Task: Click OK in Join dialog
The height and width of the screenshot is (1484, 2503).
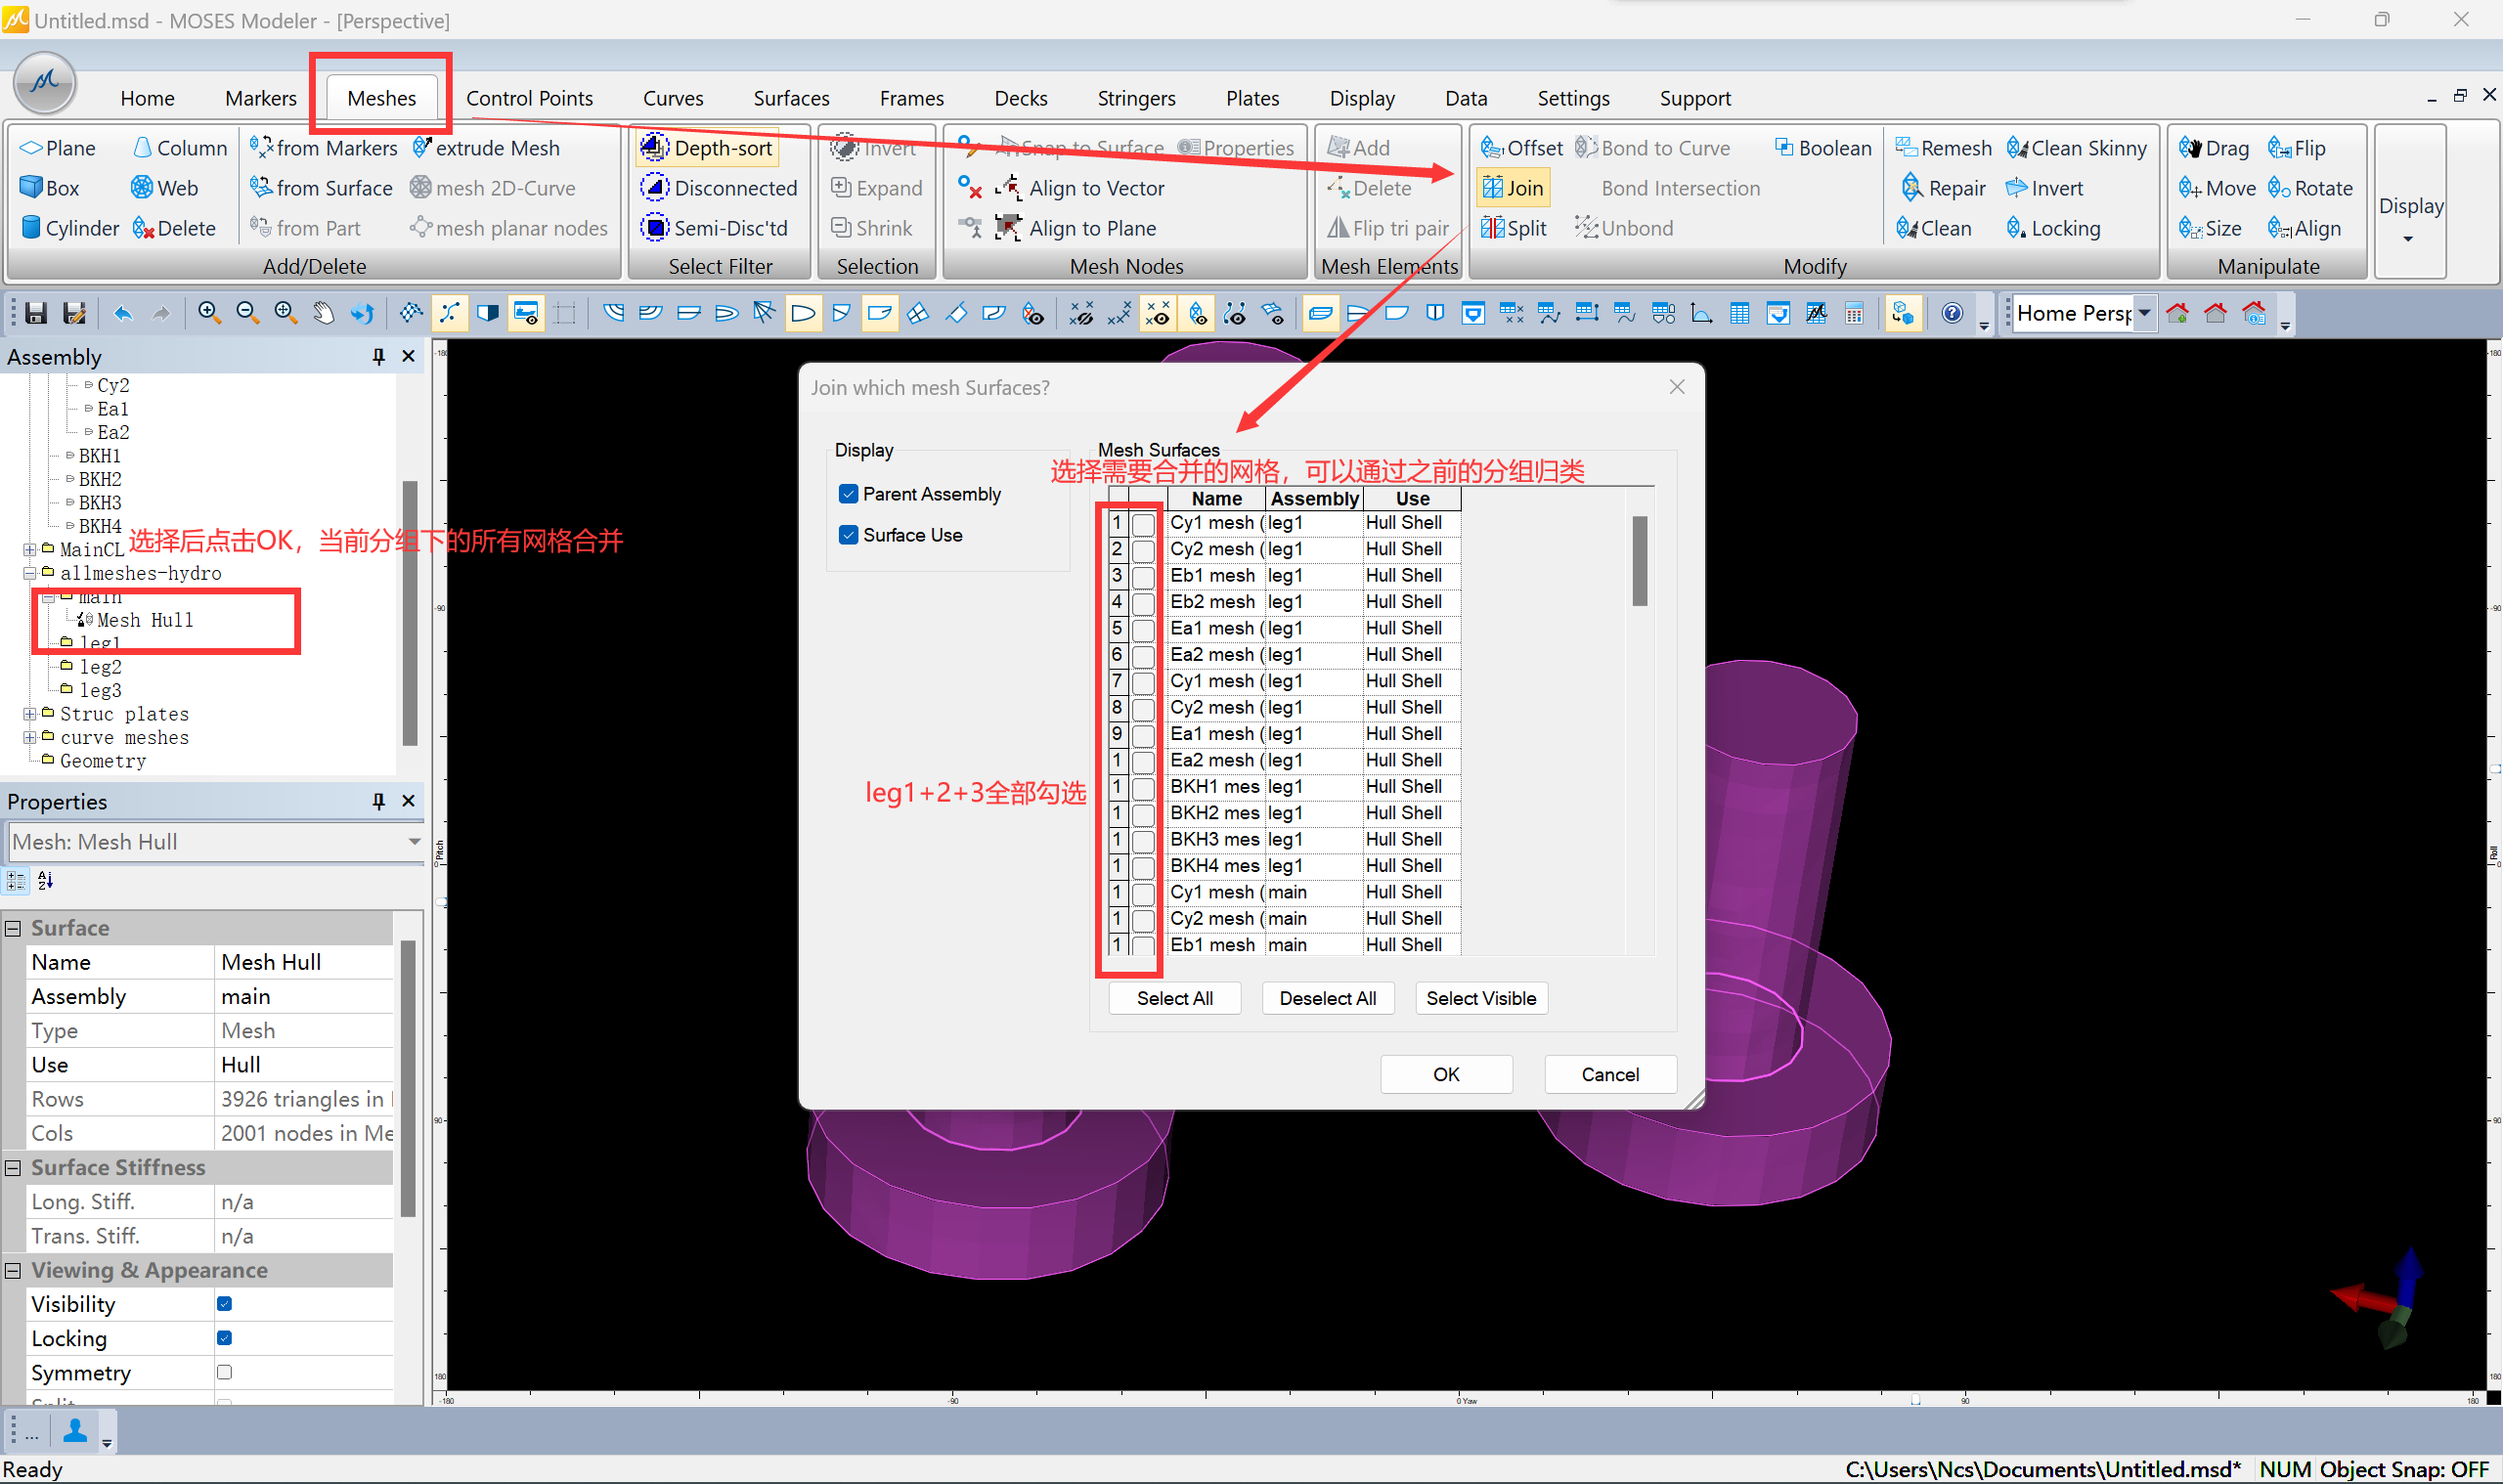Action: pos(1445,1074)
